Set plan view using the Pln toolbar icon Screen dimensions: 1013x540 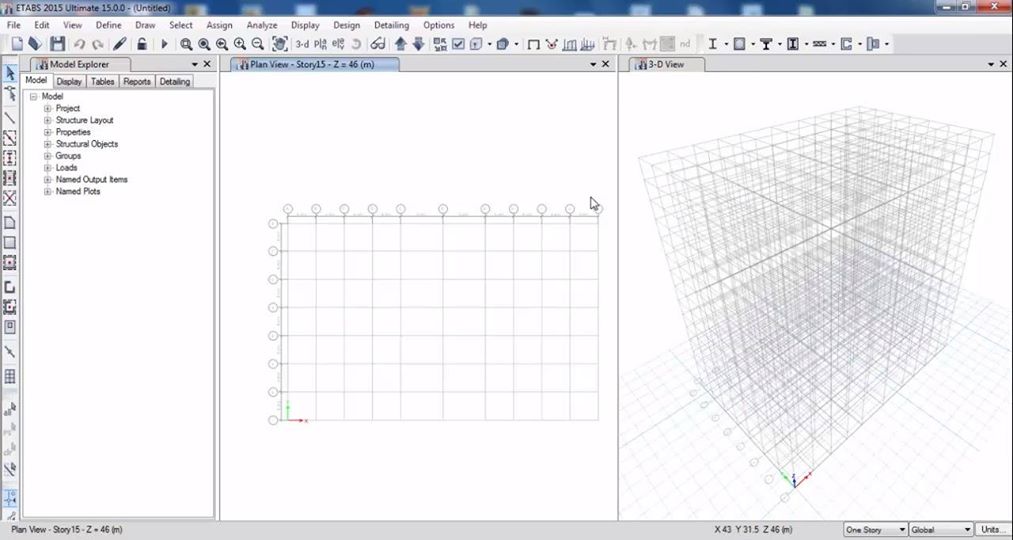[320, 44]
